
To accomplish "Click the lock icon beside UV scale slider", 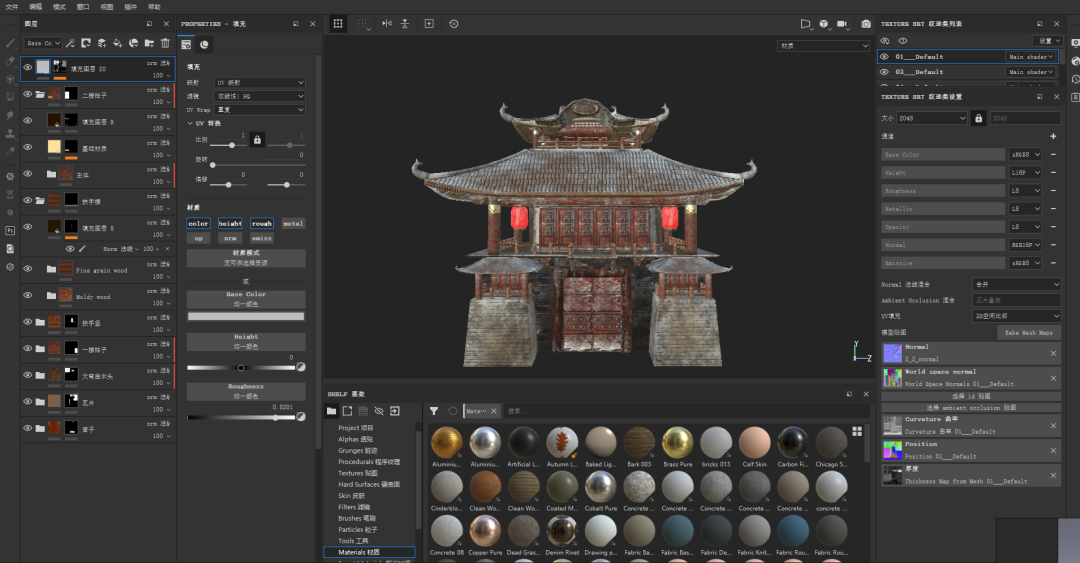I will (x=257, y=140).
